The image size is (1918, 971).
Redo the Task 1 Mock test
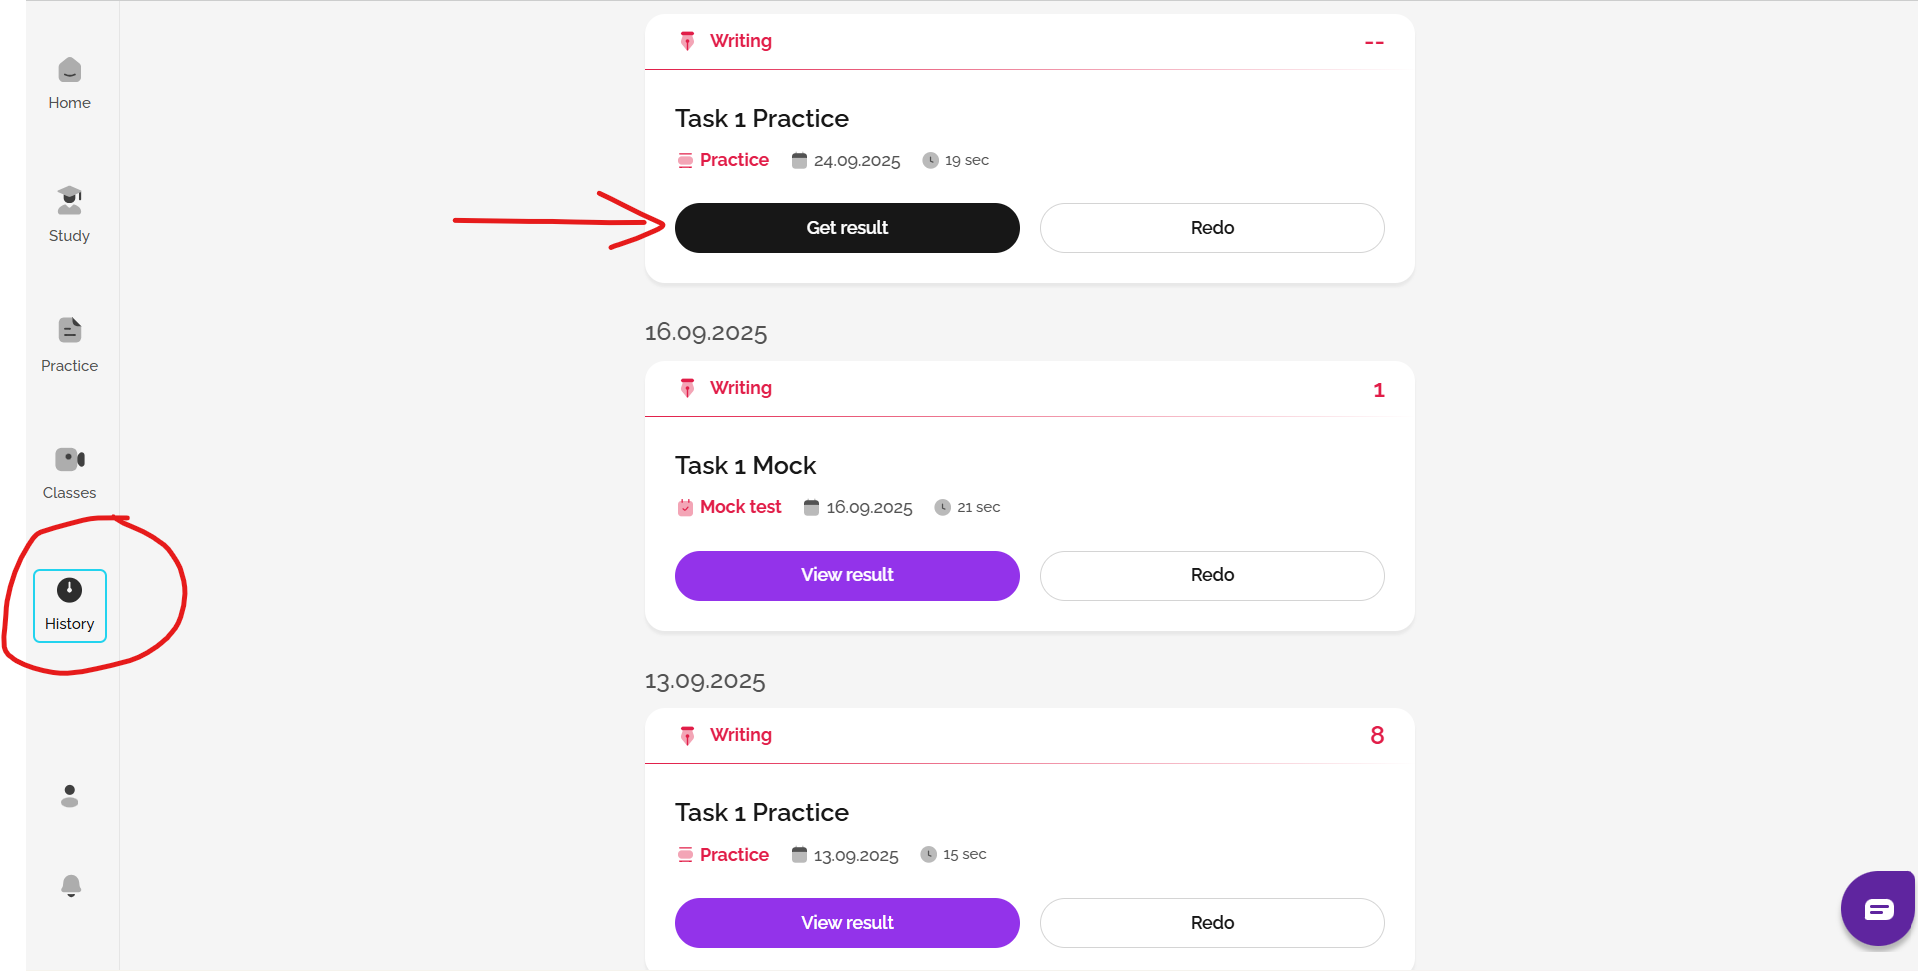click(x=1212, y=575)
